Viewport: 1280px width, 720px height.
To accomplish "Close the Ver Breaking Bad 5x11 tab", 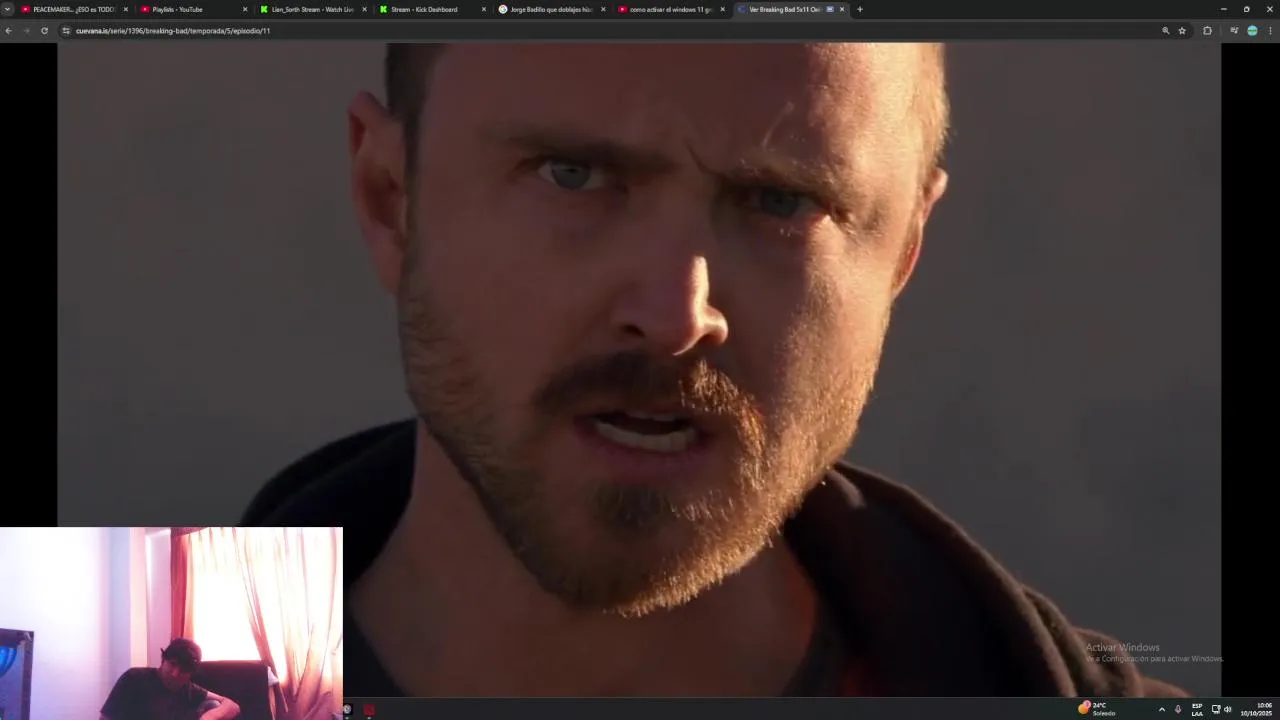I will tap(842, 9).
